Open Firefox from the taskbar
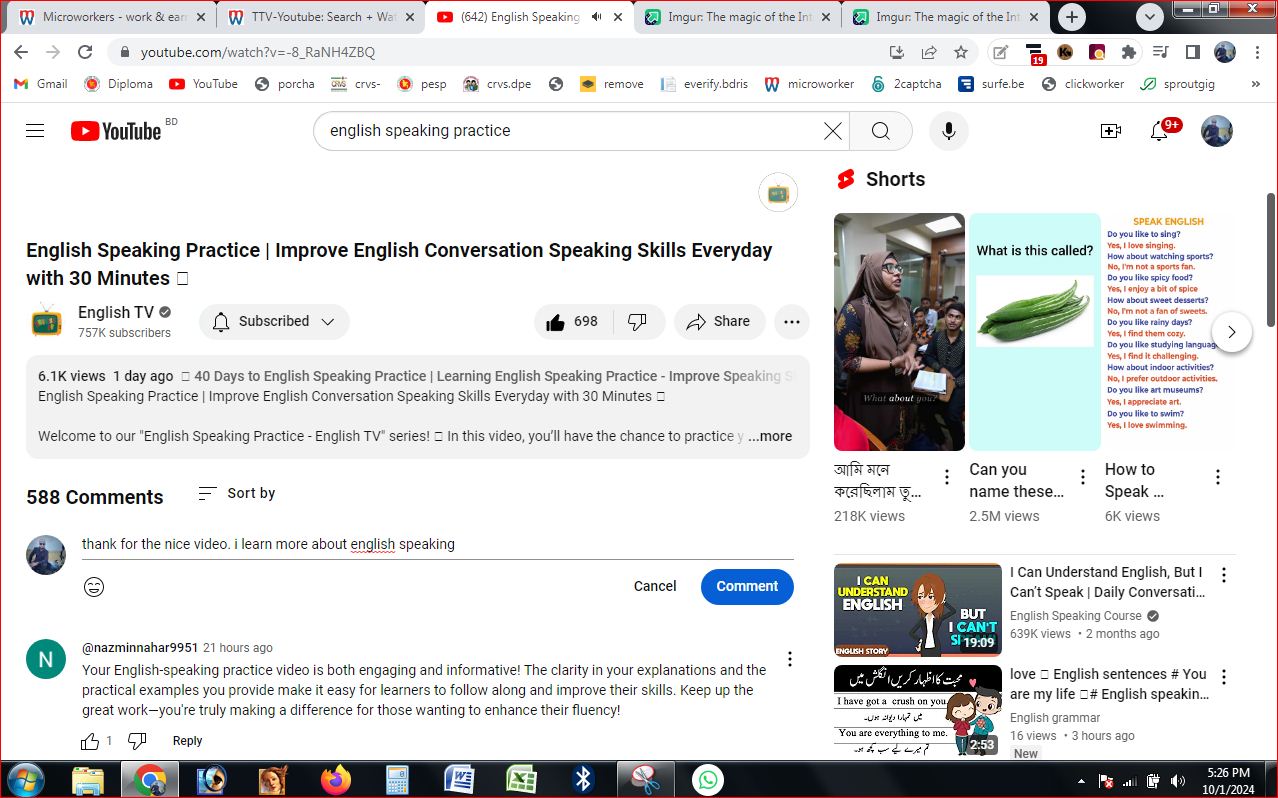 point(336,780)
